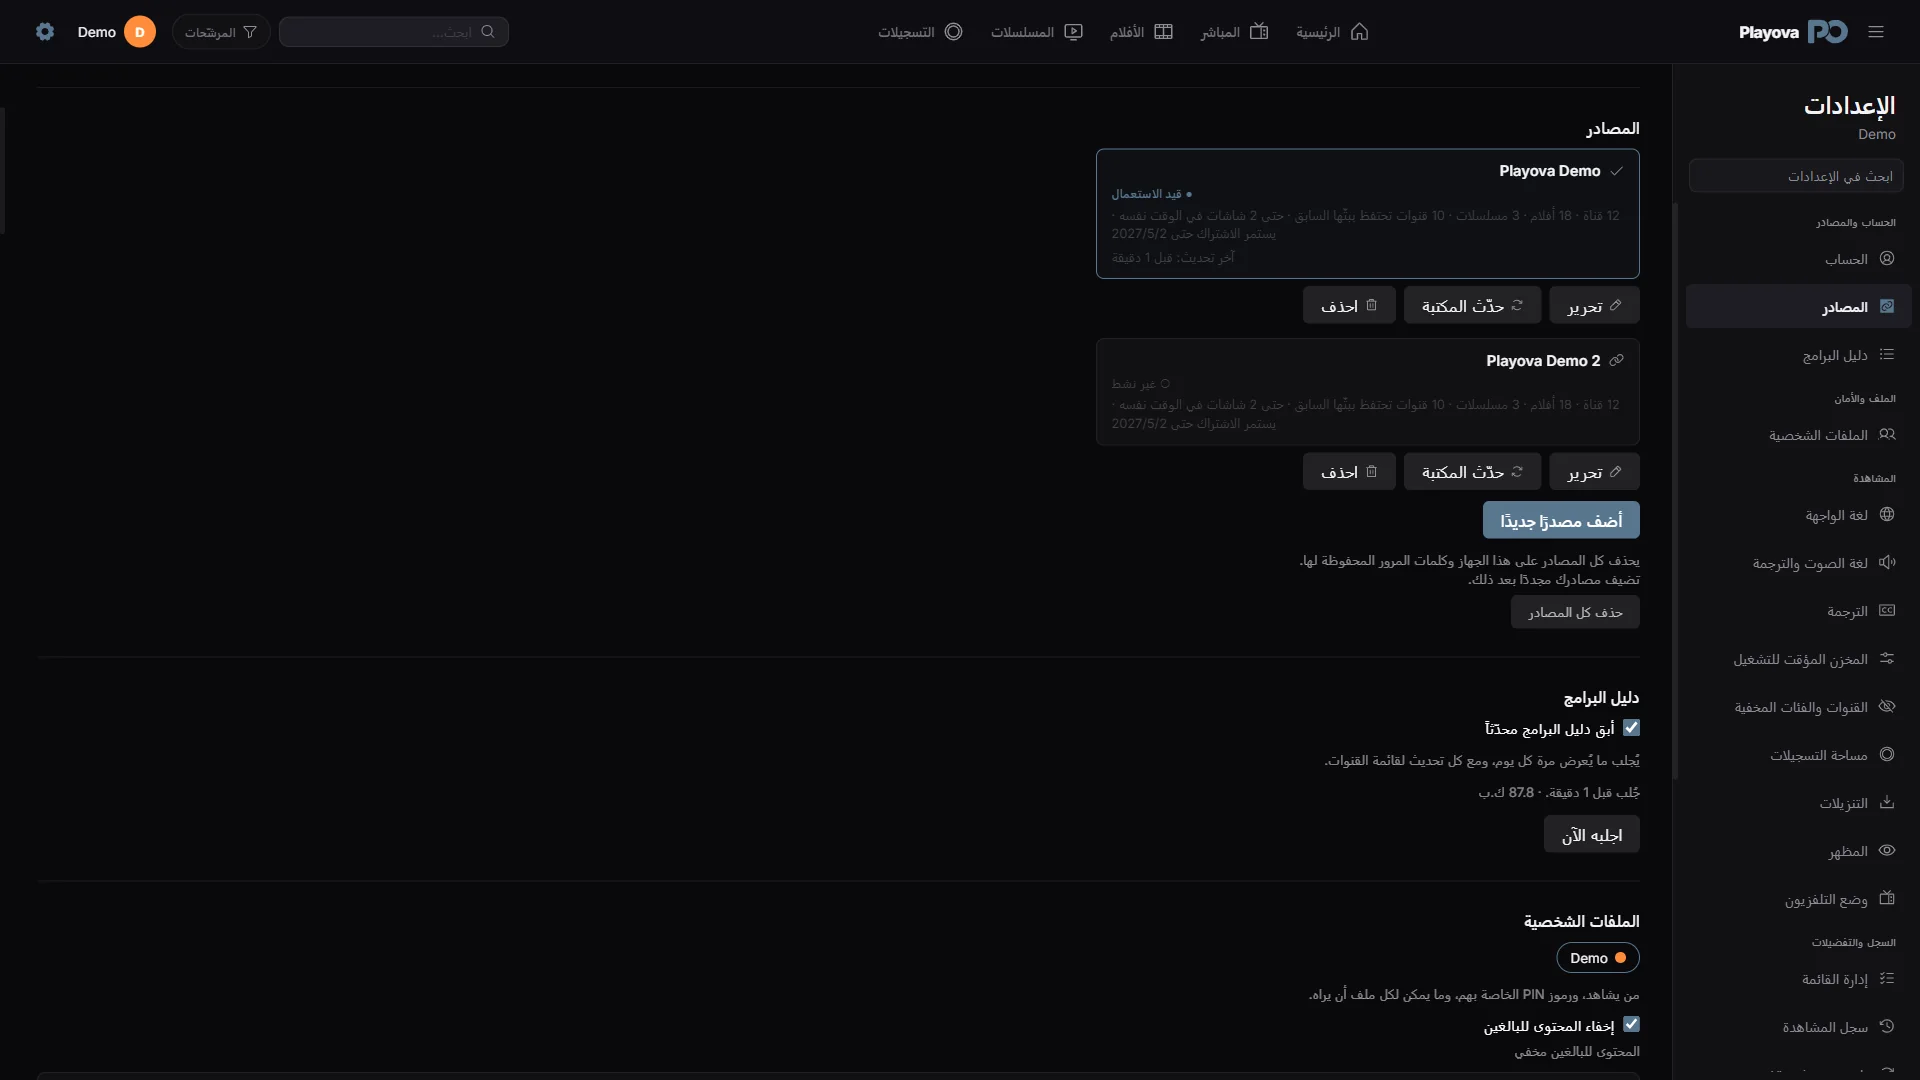Click احذف delete for Playova Demo 2

pos(1349,472)
